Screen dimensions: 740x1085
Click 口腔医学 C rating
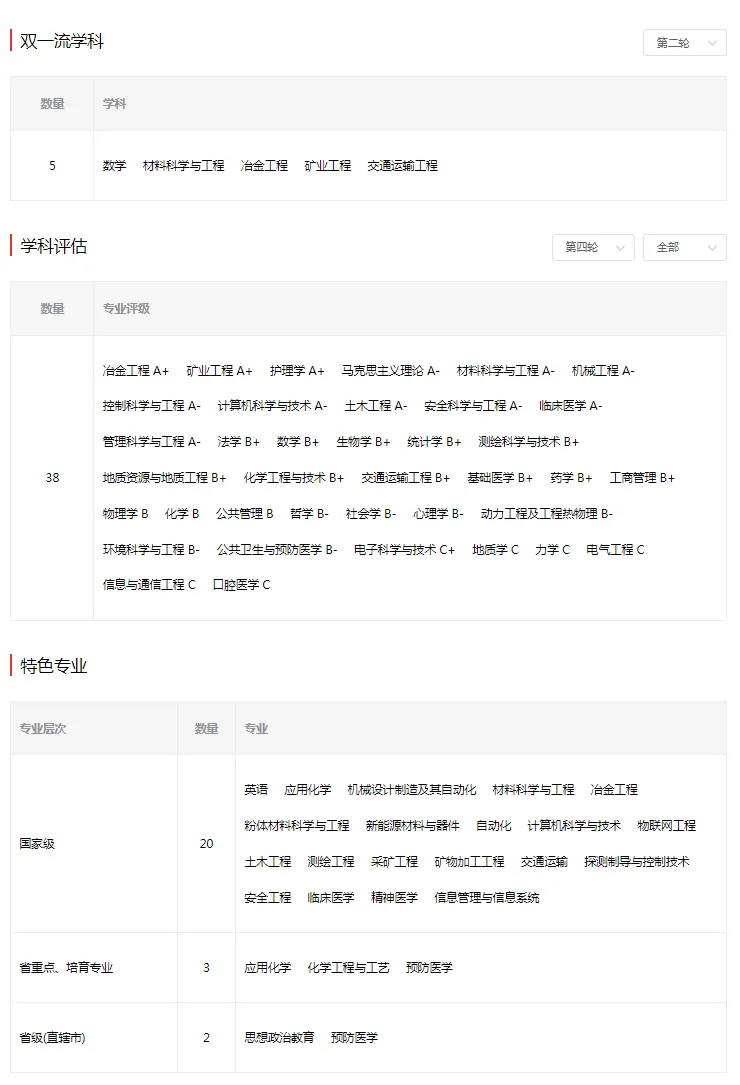coord(242,585)
